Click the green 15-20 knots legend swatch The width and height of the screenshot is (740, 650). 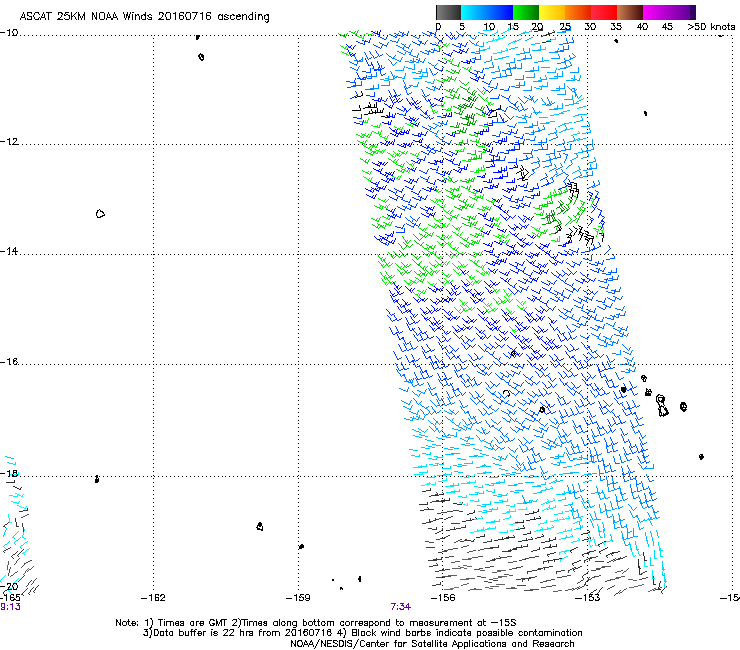coord(526,12)
